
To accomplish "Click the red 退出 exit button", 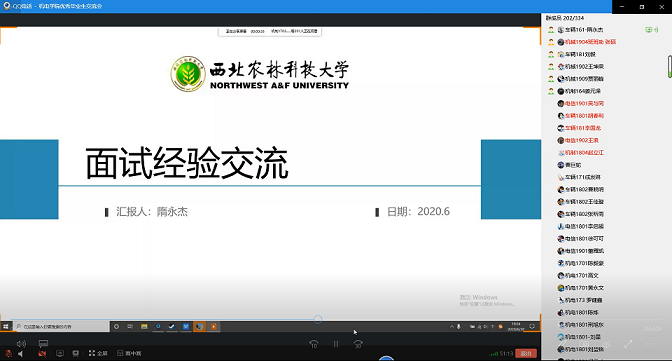I will click(526, 353).
